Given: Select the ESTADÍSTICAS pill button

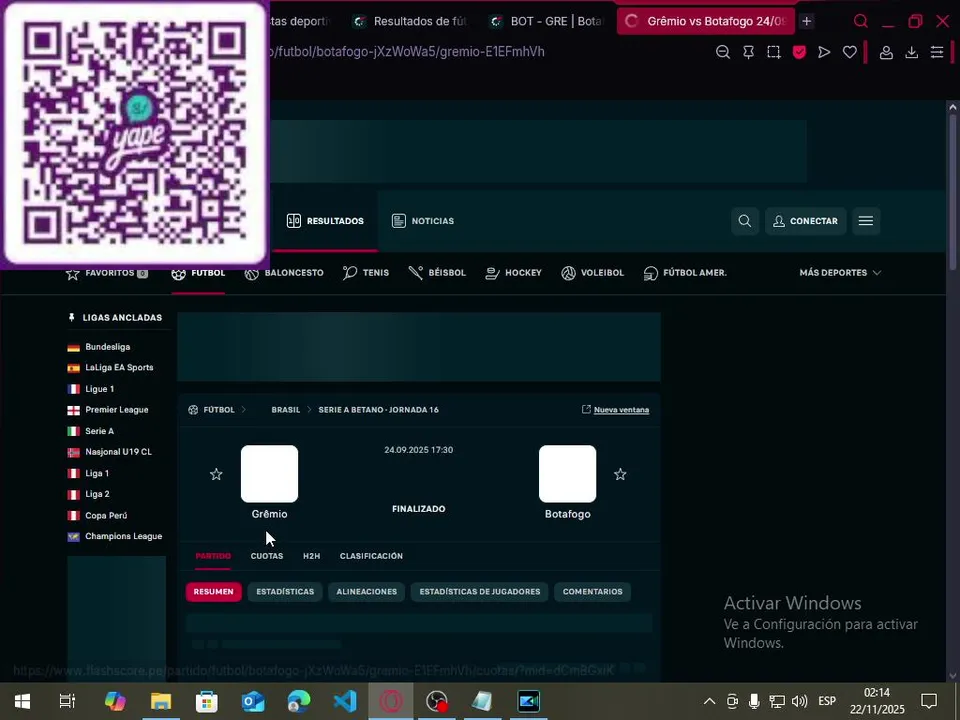Looking at the screenshot, I should pos(285,592).
